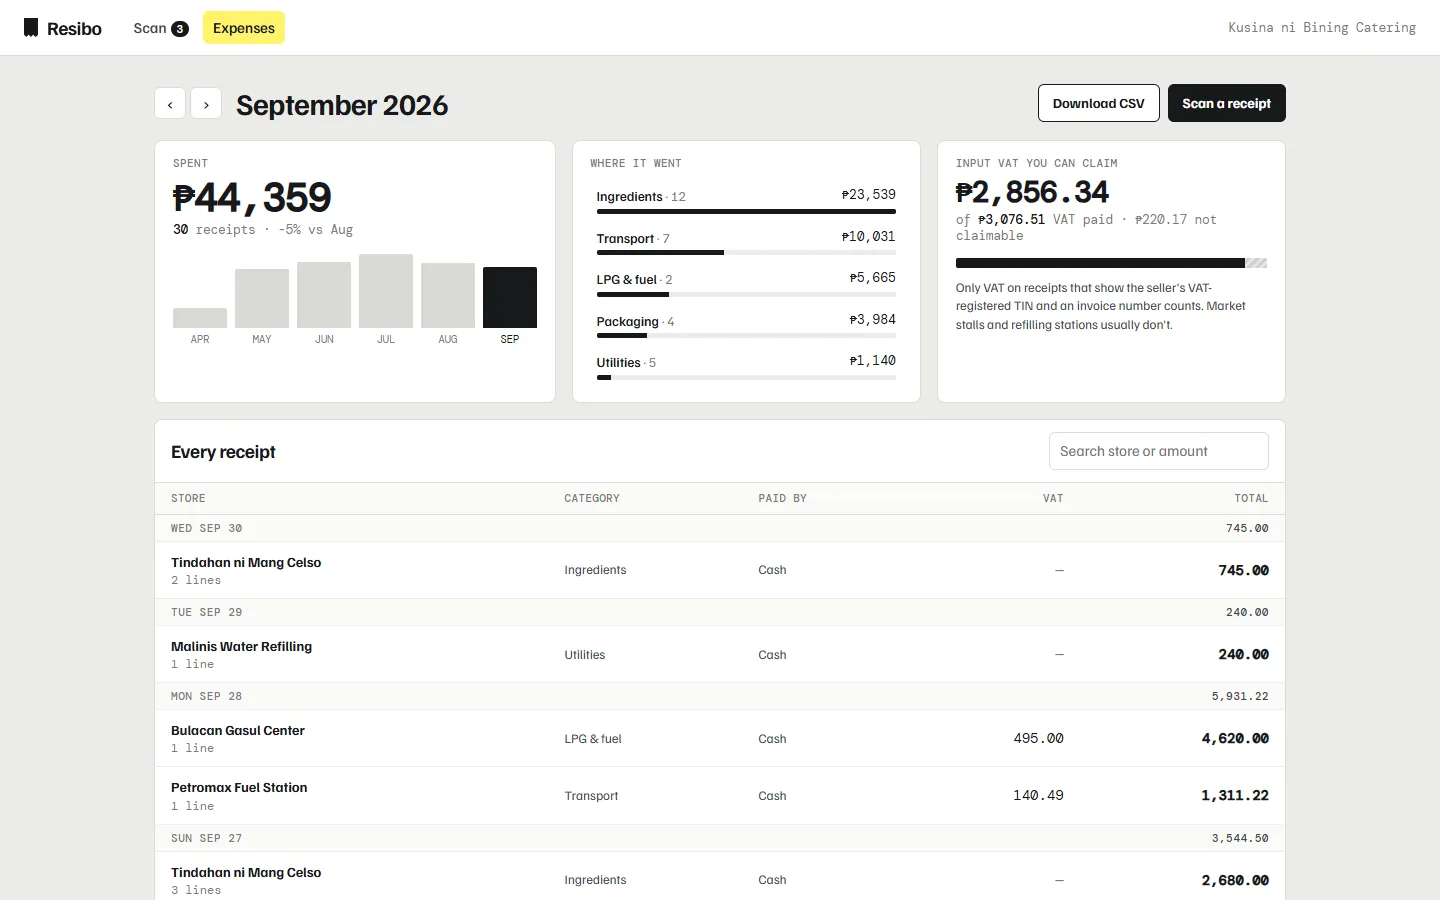1440x900 pixels.
Task: Click the Scan tab's 3 badge
Action: point(180,29)
